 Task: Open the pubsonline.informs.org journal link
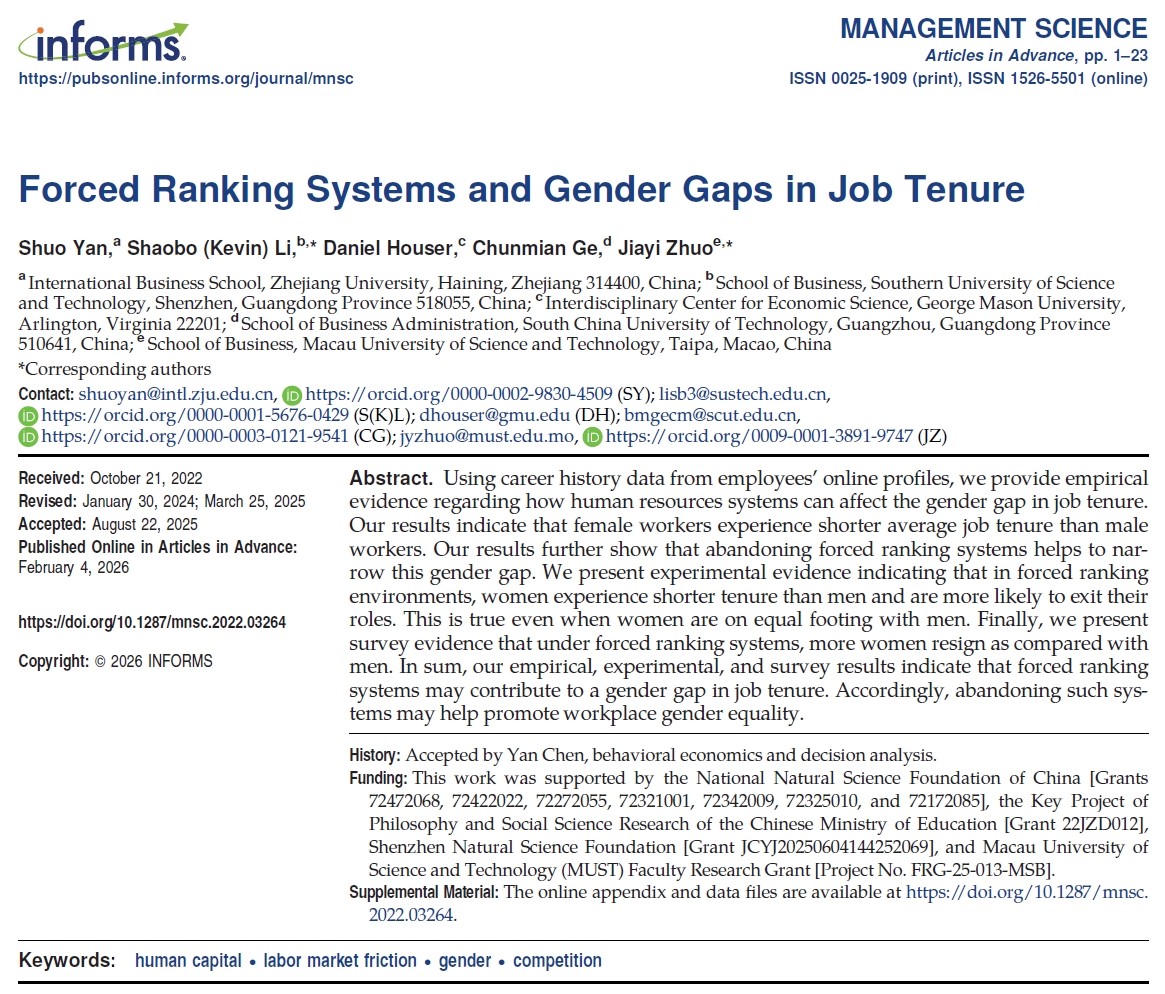(x=186, y=79)
